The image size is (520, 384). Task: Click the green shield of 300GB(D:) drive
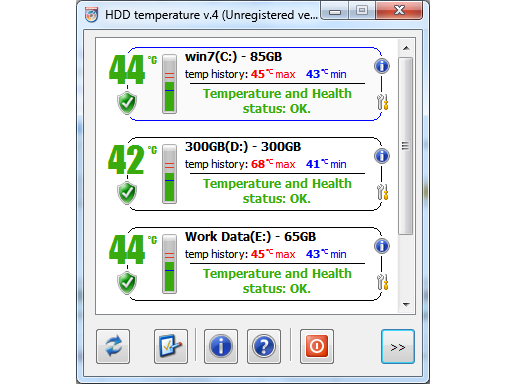click(x=127, y=193)
